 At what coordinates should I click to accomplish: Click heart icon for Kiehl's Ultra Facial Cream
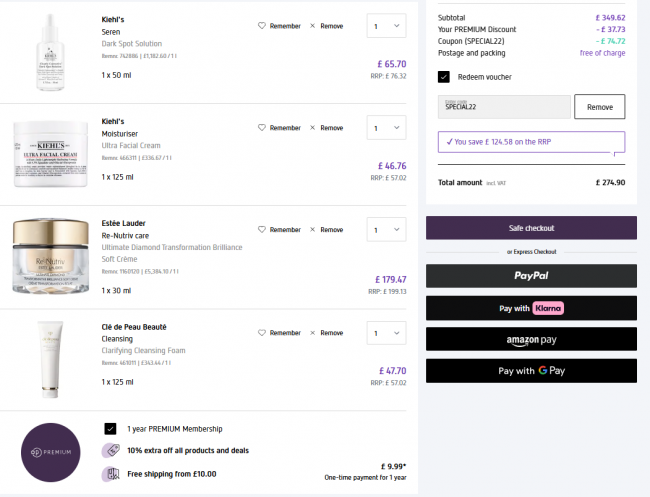click(x=262, y=128)
